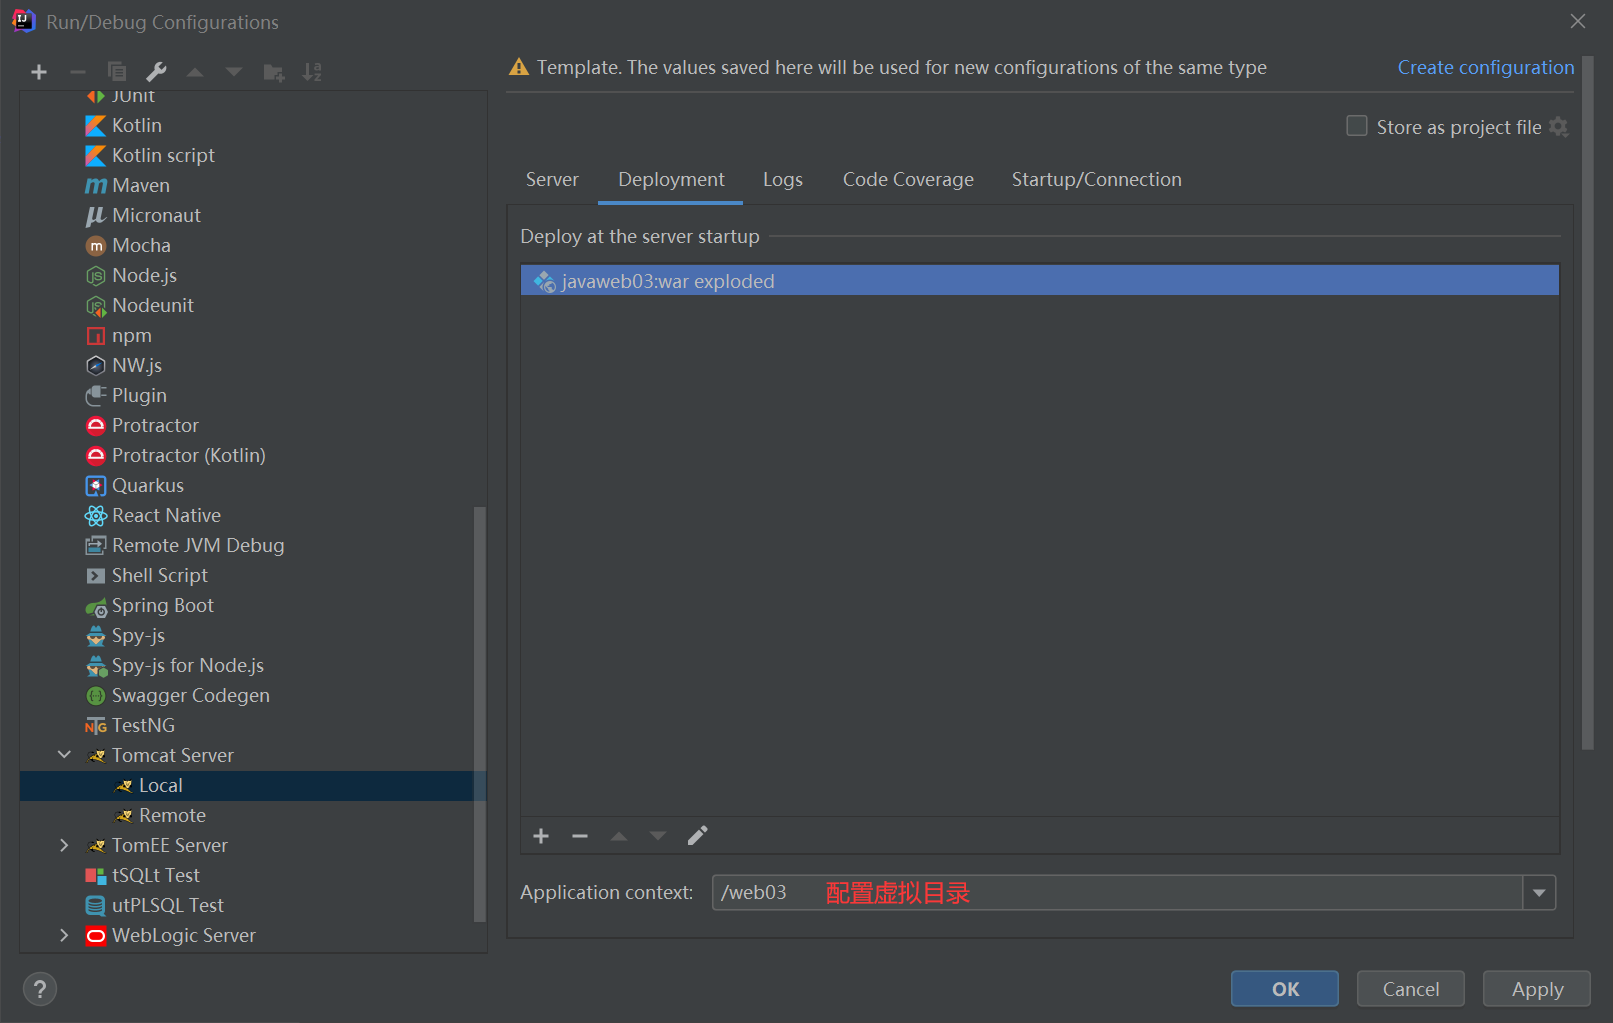This screenshot has height=1023, width=1613.
Task: Move artifact down in deployment list
Action: point(658,836)
